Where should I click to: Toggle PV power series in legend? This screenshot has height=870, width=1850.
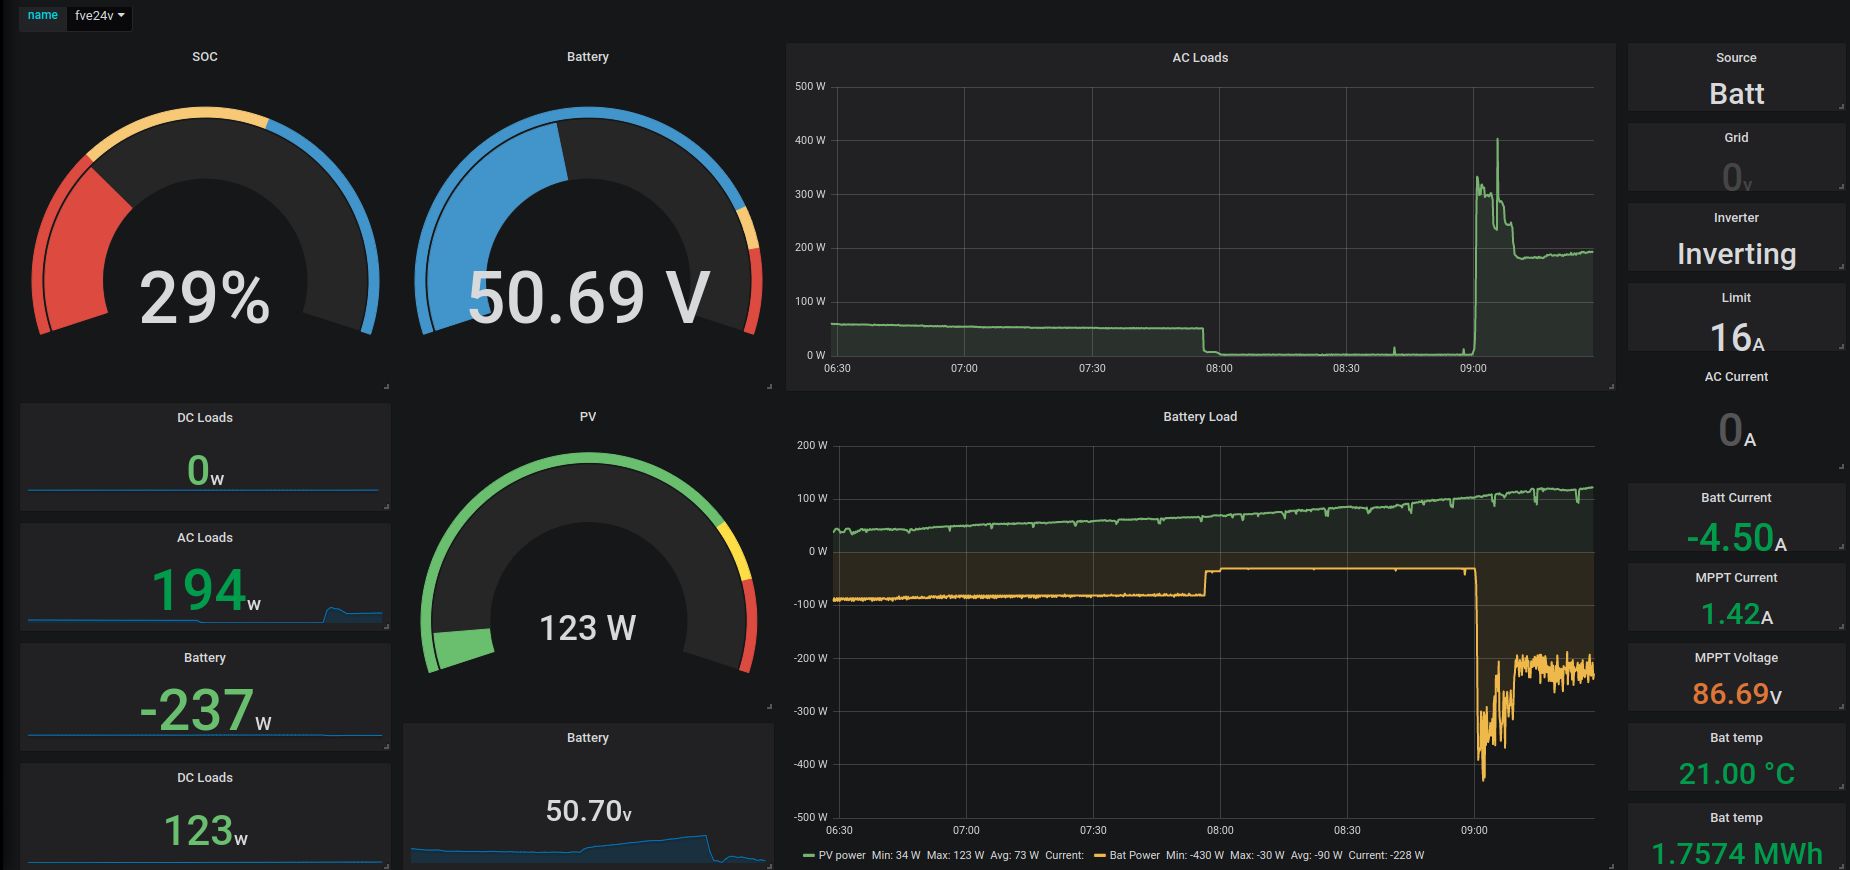pyautogui.click(x=842, y=855)
